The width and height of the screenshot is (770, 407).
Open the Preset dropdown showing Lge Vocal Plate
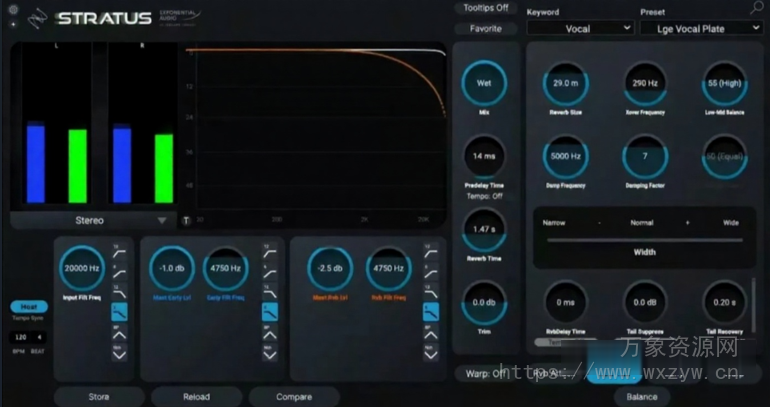[x=701, y=28]
